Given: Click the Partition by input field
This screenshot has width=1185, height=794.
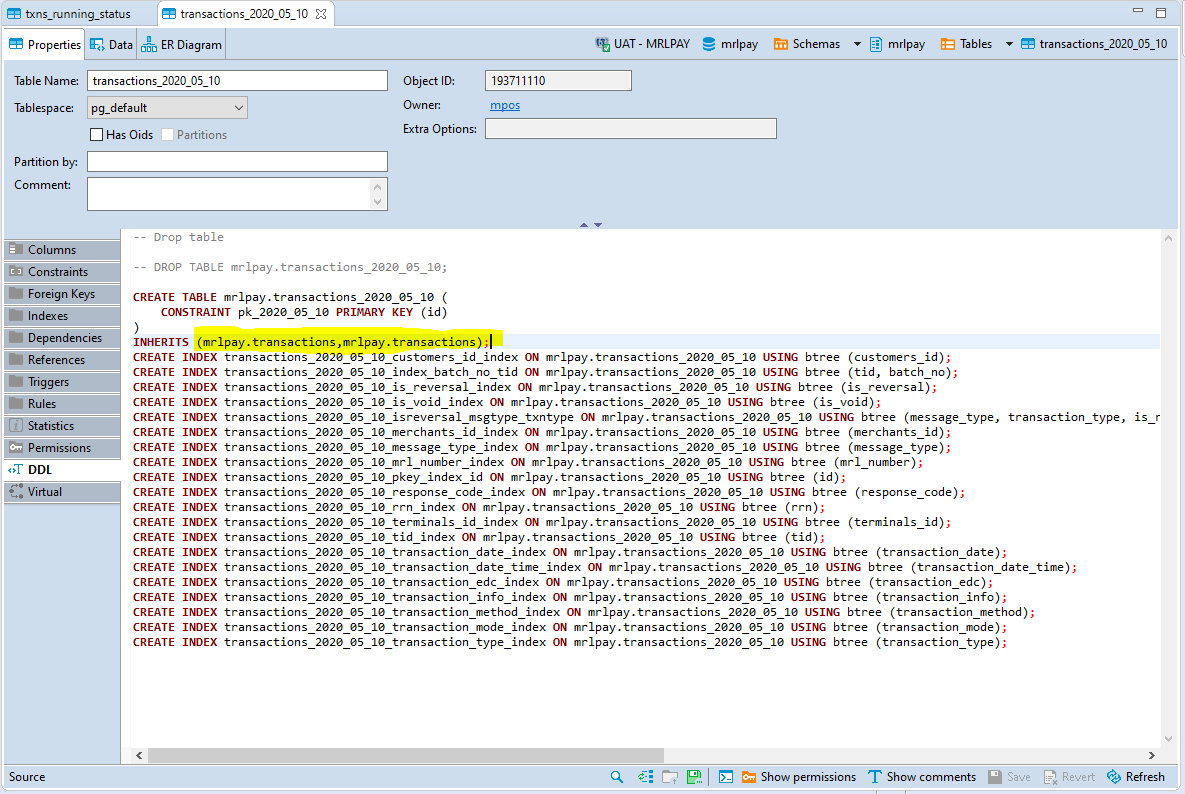Looking at the screenshot, I should [237, 161].
